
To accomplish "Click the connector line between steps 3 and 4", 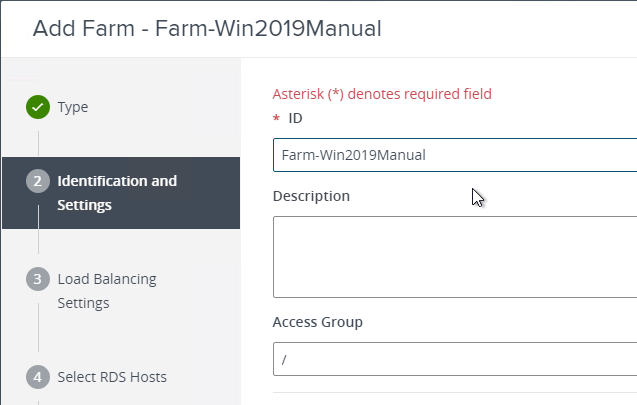I will tap(39, 328).
